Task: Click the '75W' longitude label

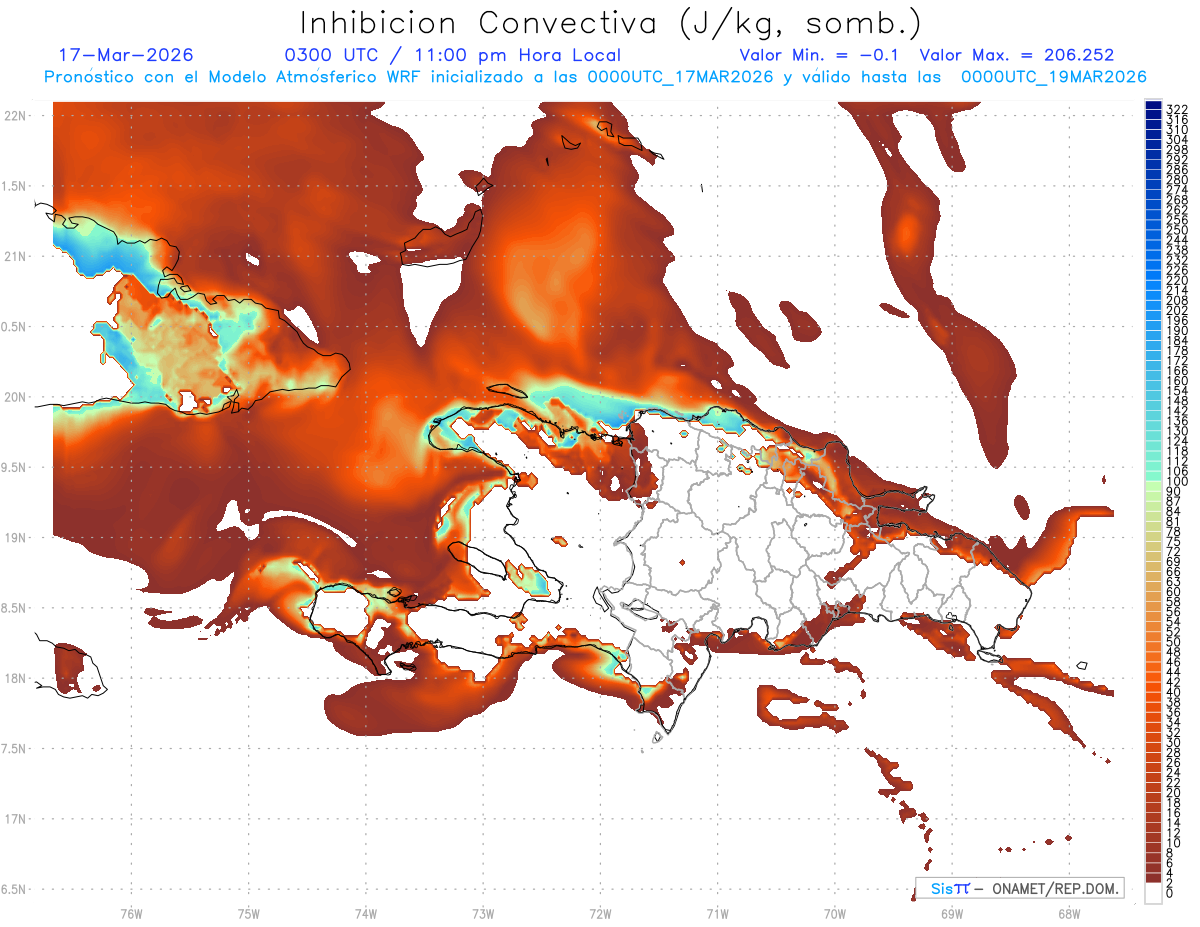Action: click(x=249, y=913)
